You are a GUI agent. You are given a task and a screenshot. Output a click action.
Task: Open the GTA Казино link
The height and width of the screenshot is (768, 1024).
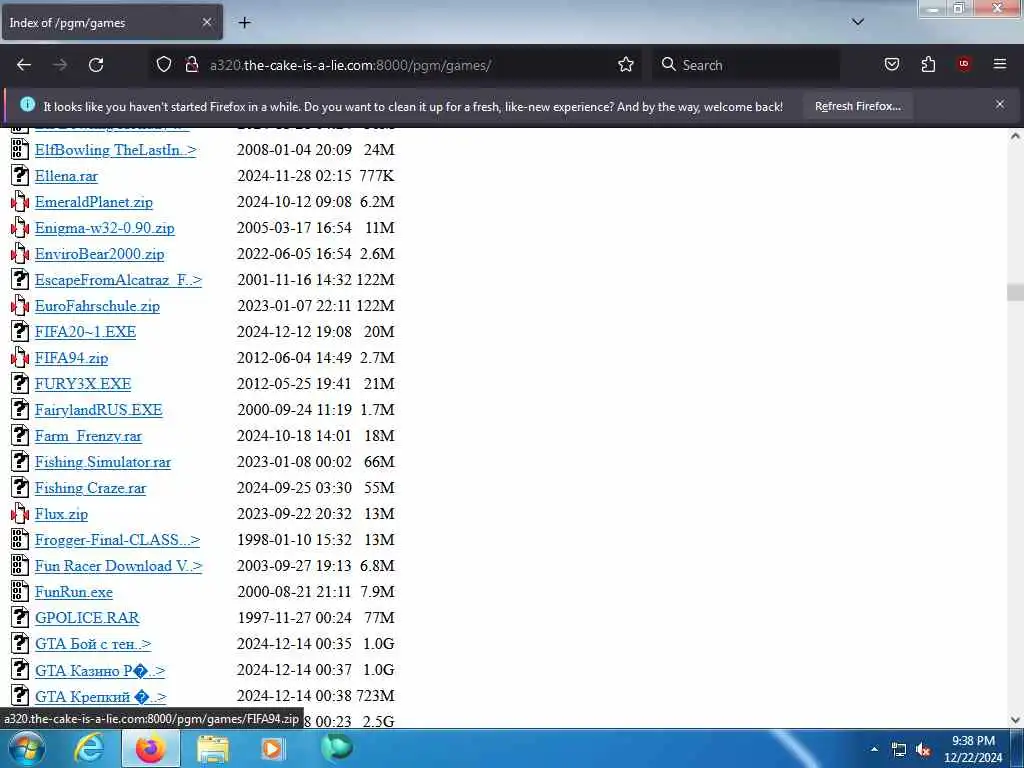[100, 670]
